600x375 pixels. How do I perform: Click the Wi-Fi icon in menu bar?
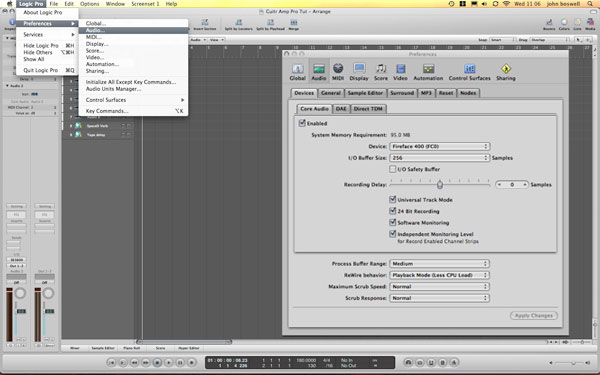(x=506, y=4)
